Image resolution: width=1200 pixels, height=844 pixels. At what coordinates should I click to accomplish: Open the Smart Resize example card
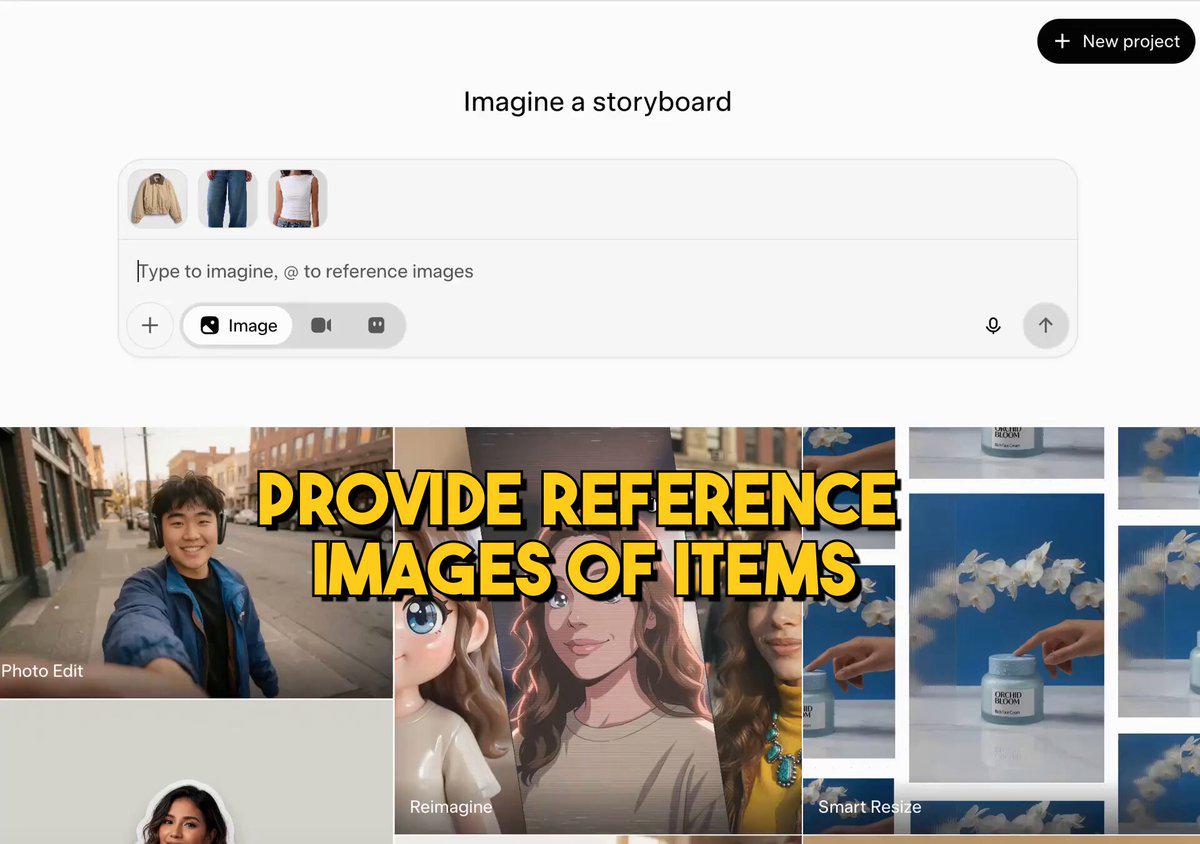coord(1002,630)
